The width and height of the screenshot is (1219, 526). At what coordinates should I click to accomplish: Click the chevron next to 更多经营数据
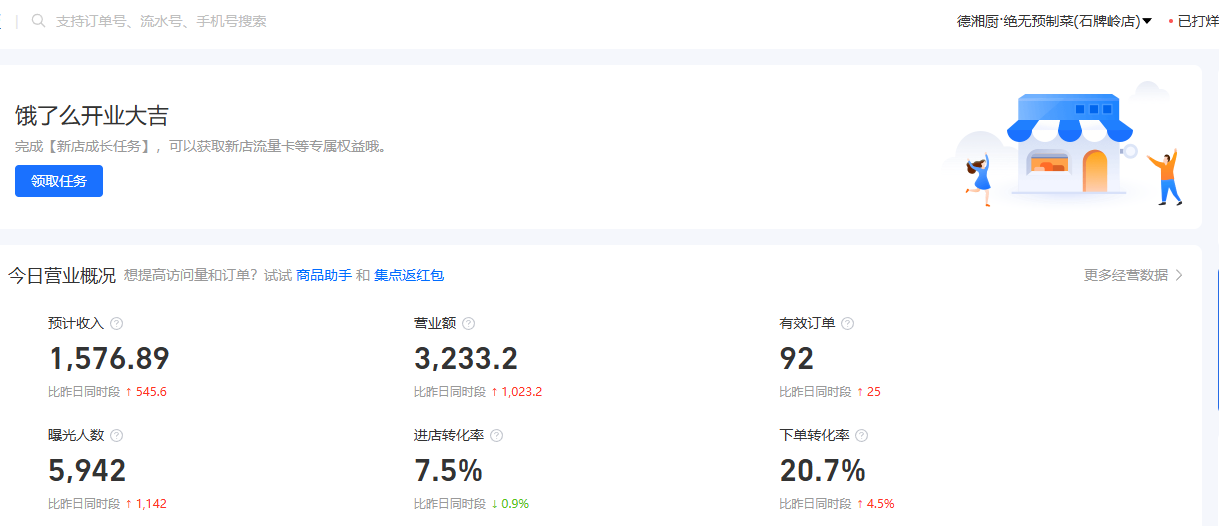coord(1179,275)
